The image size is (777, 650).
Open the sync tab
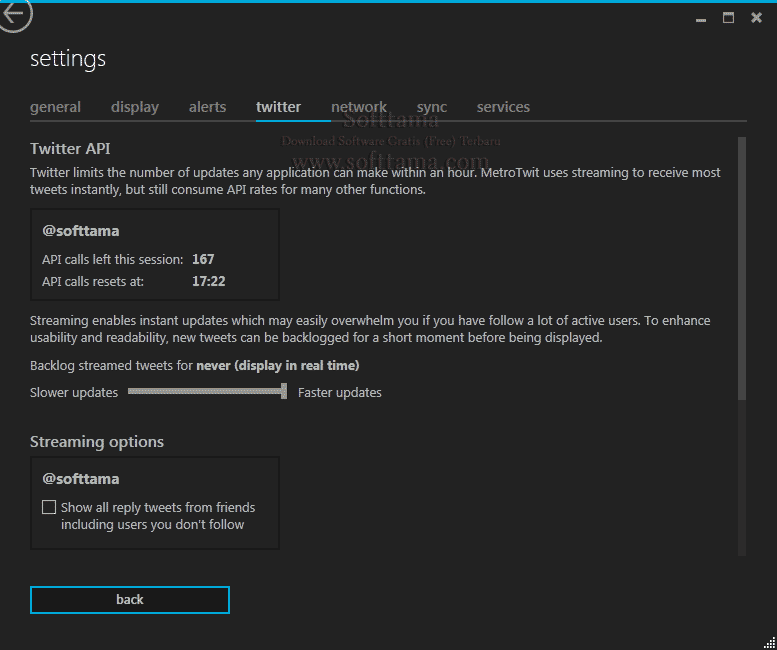coord(432,107)
